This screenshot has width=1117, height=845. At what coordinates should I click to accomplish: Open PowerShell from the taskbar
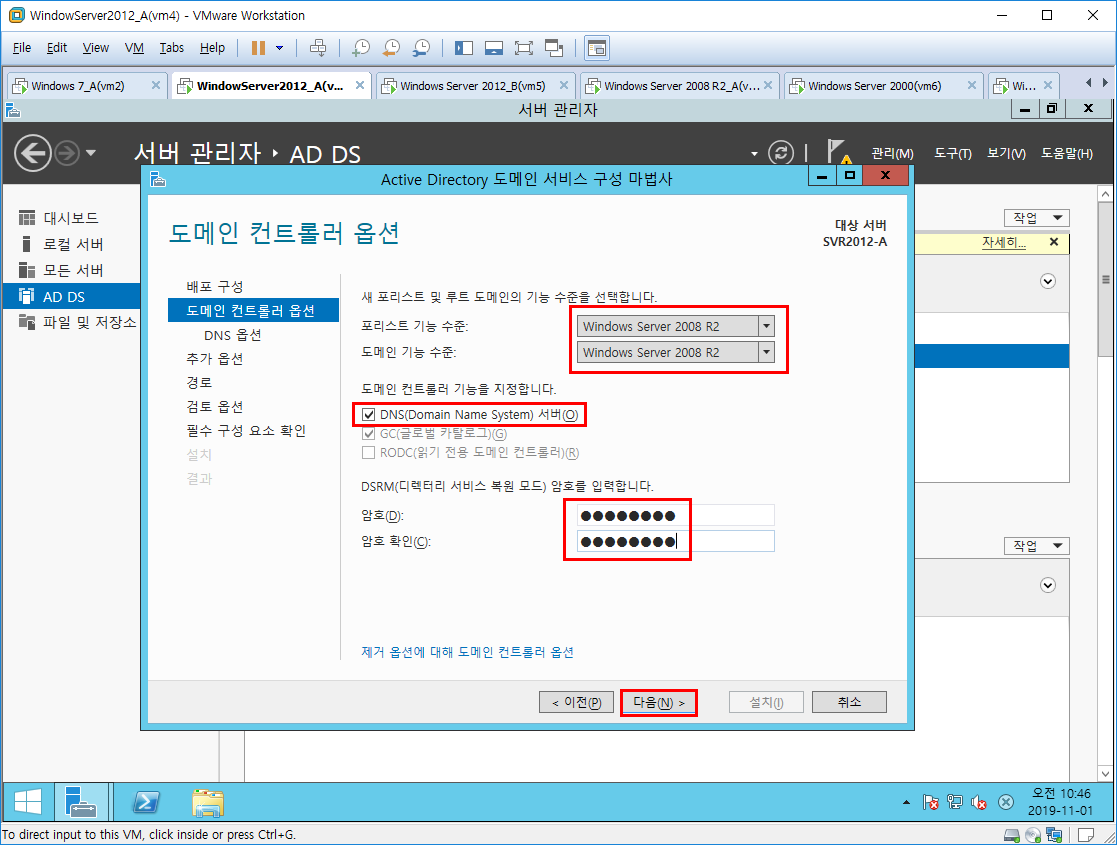tap(146, 803)
